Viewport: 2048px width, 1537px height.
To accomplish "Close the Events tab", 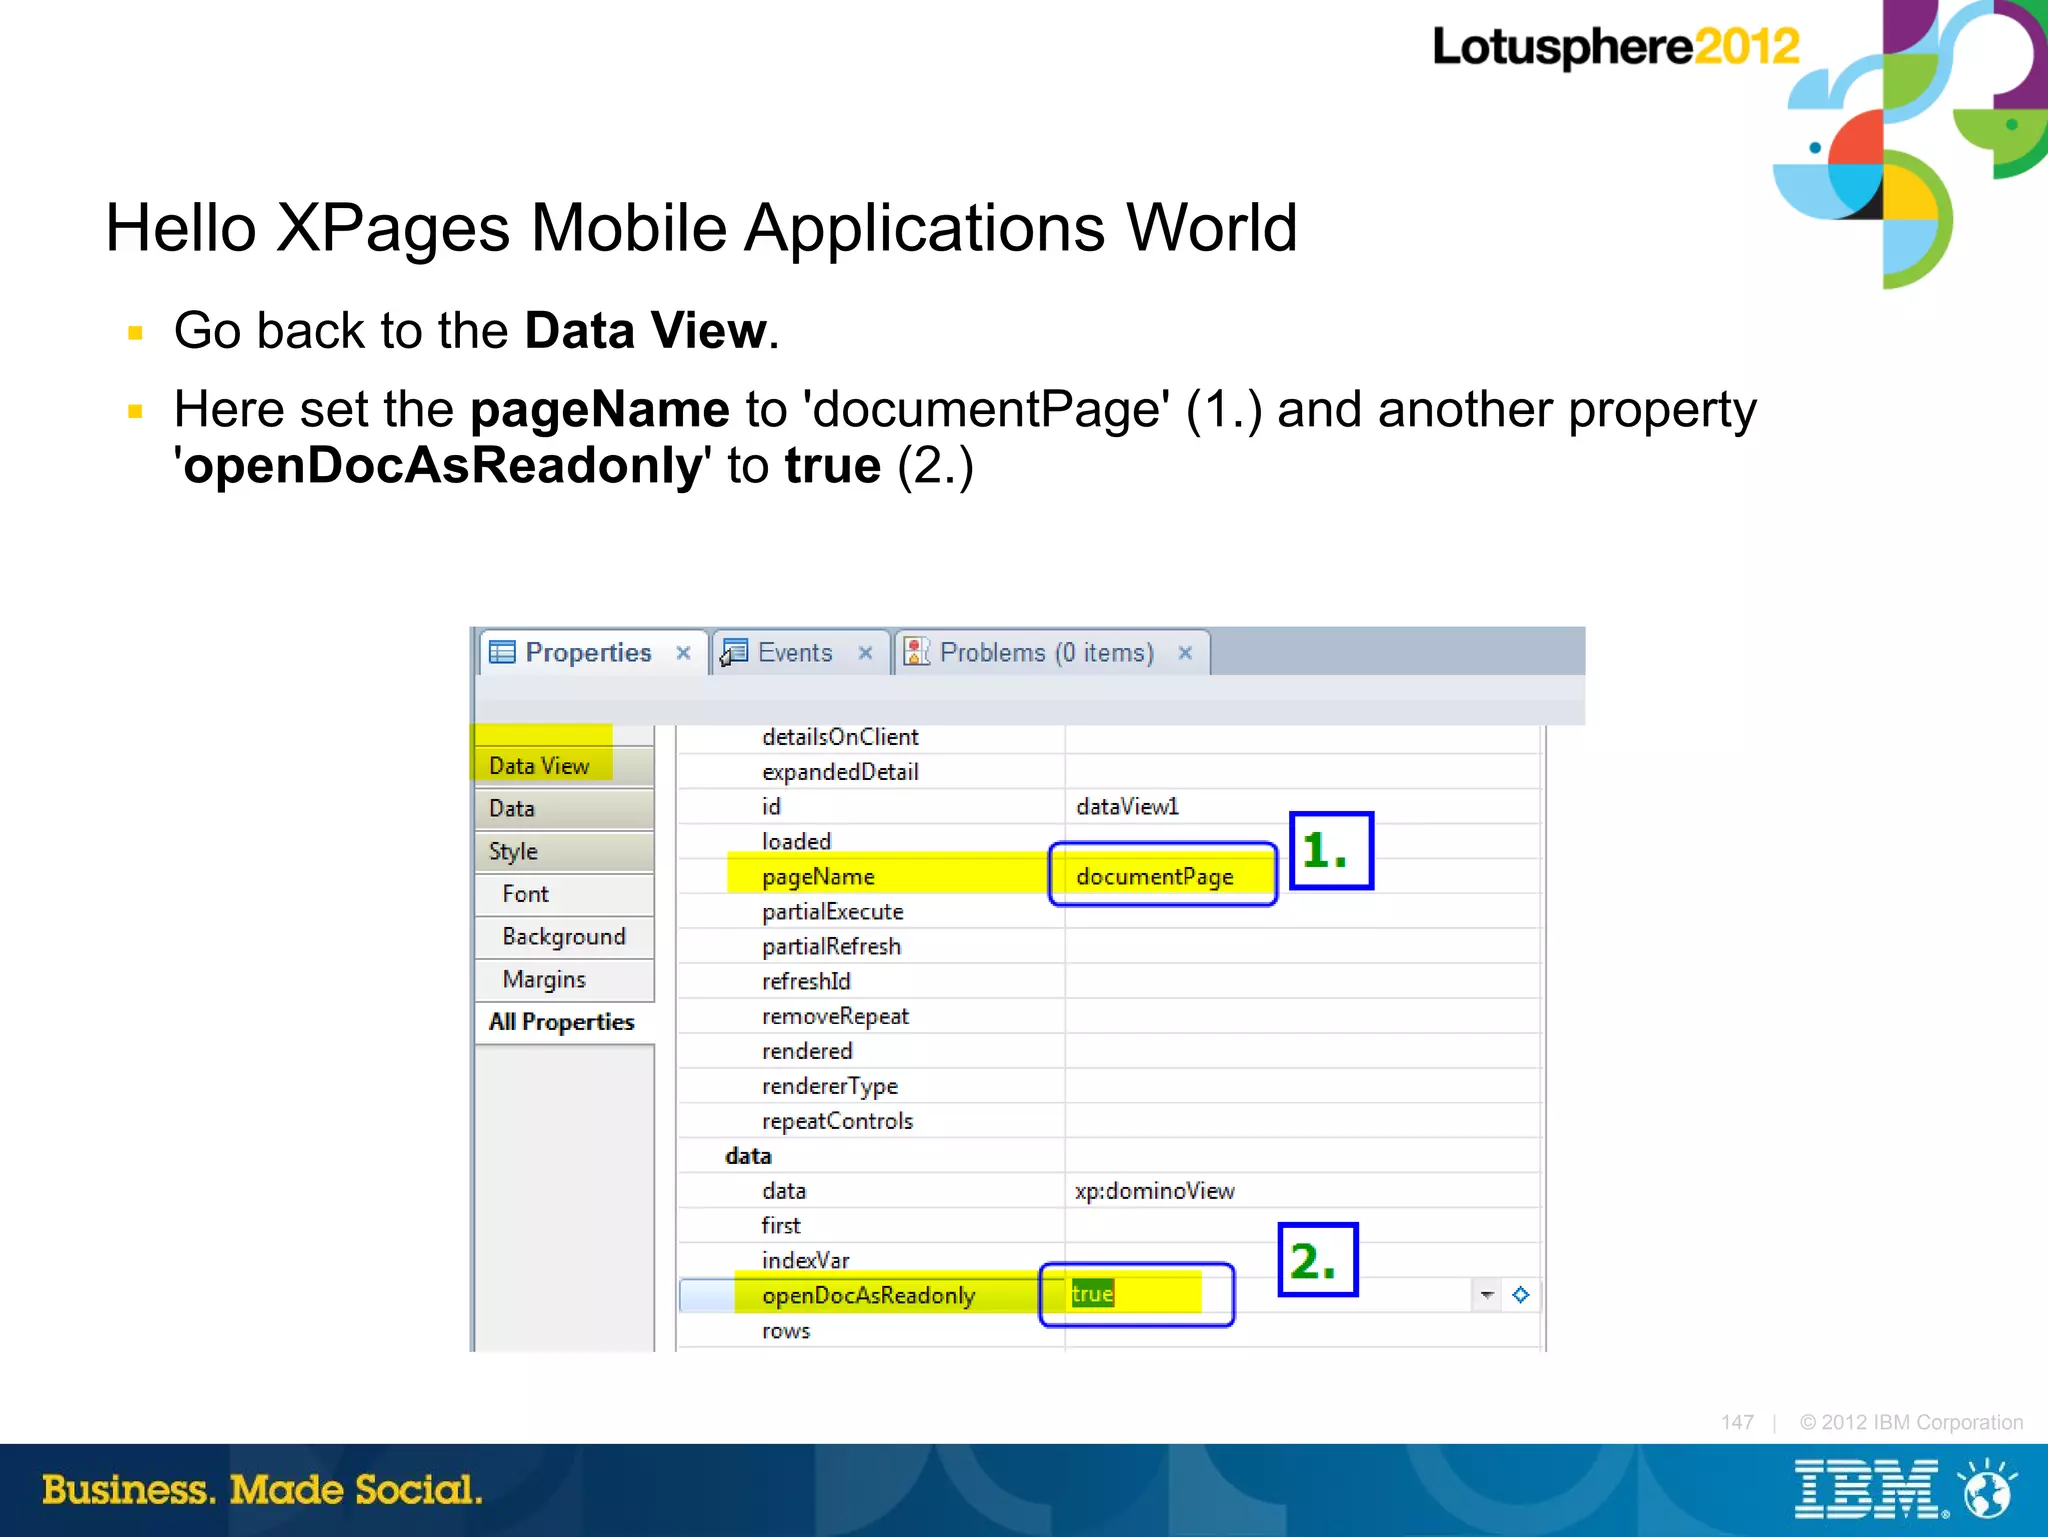I will [866, 653].
